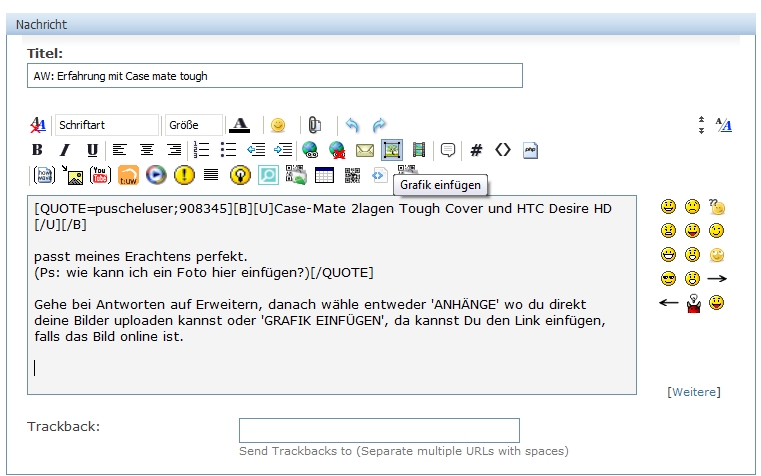
Task: Click the blue angle-brackets document icon
Action: click(x=379, y=175)
